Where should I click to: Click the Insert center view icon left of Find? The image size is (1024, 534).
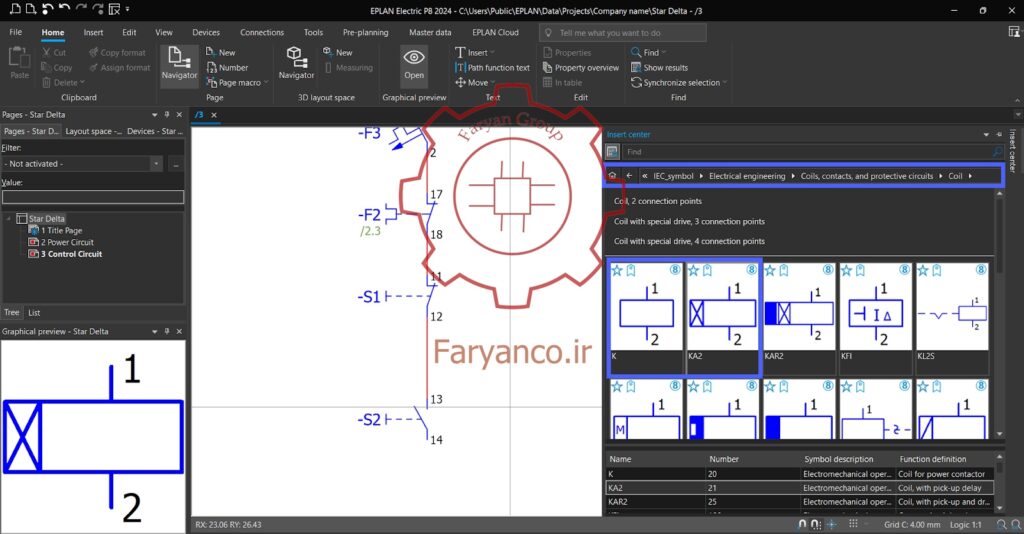point(612,151)
